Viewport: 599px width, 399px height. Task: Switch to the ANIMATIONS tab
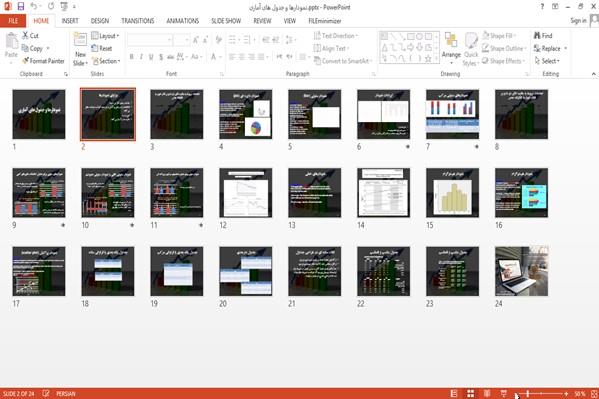[183, 21]
